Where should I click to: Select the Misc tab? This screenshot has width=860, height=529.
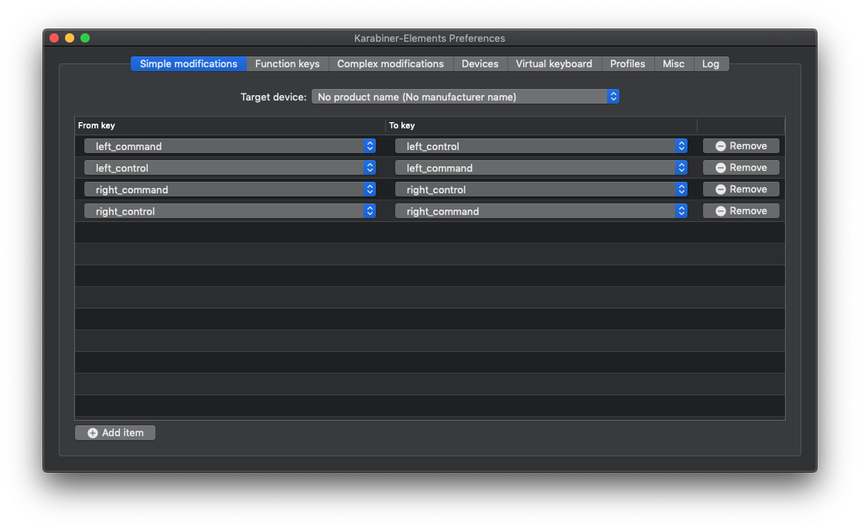[674, 64]
